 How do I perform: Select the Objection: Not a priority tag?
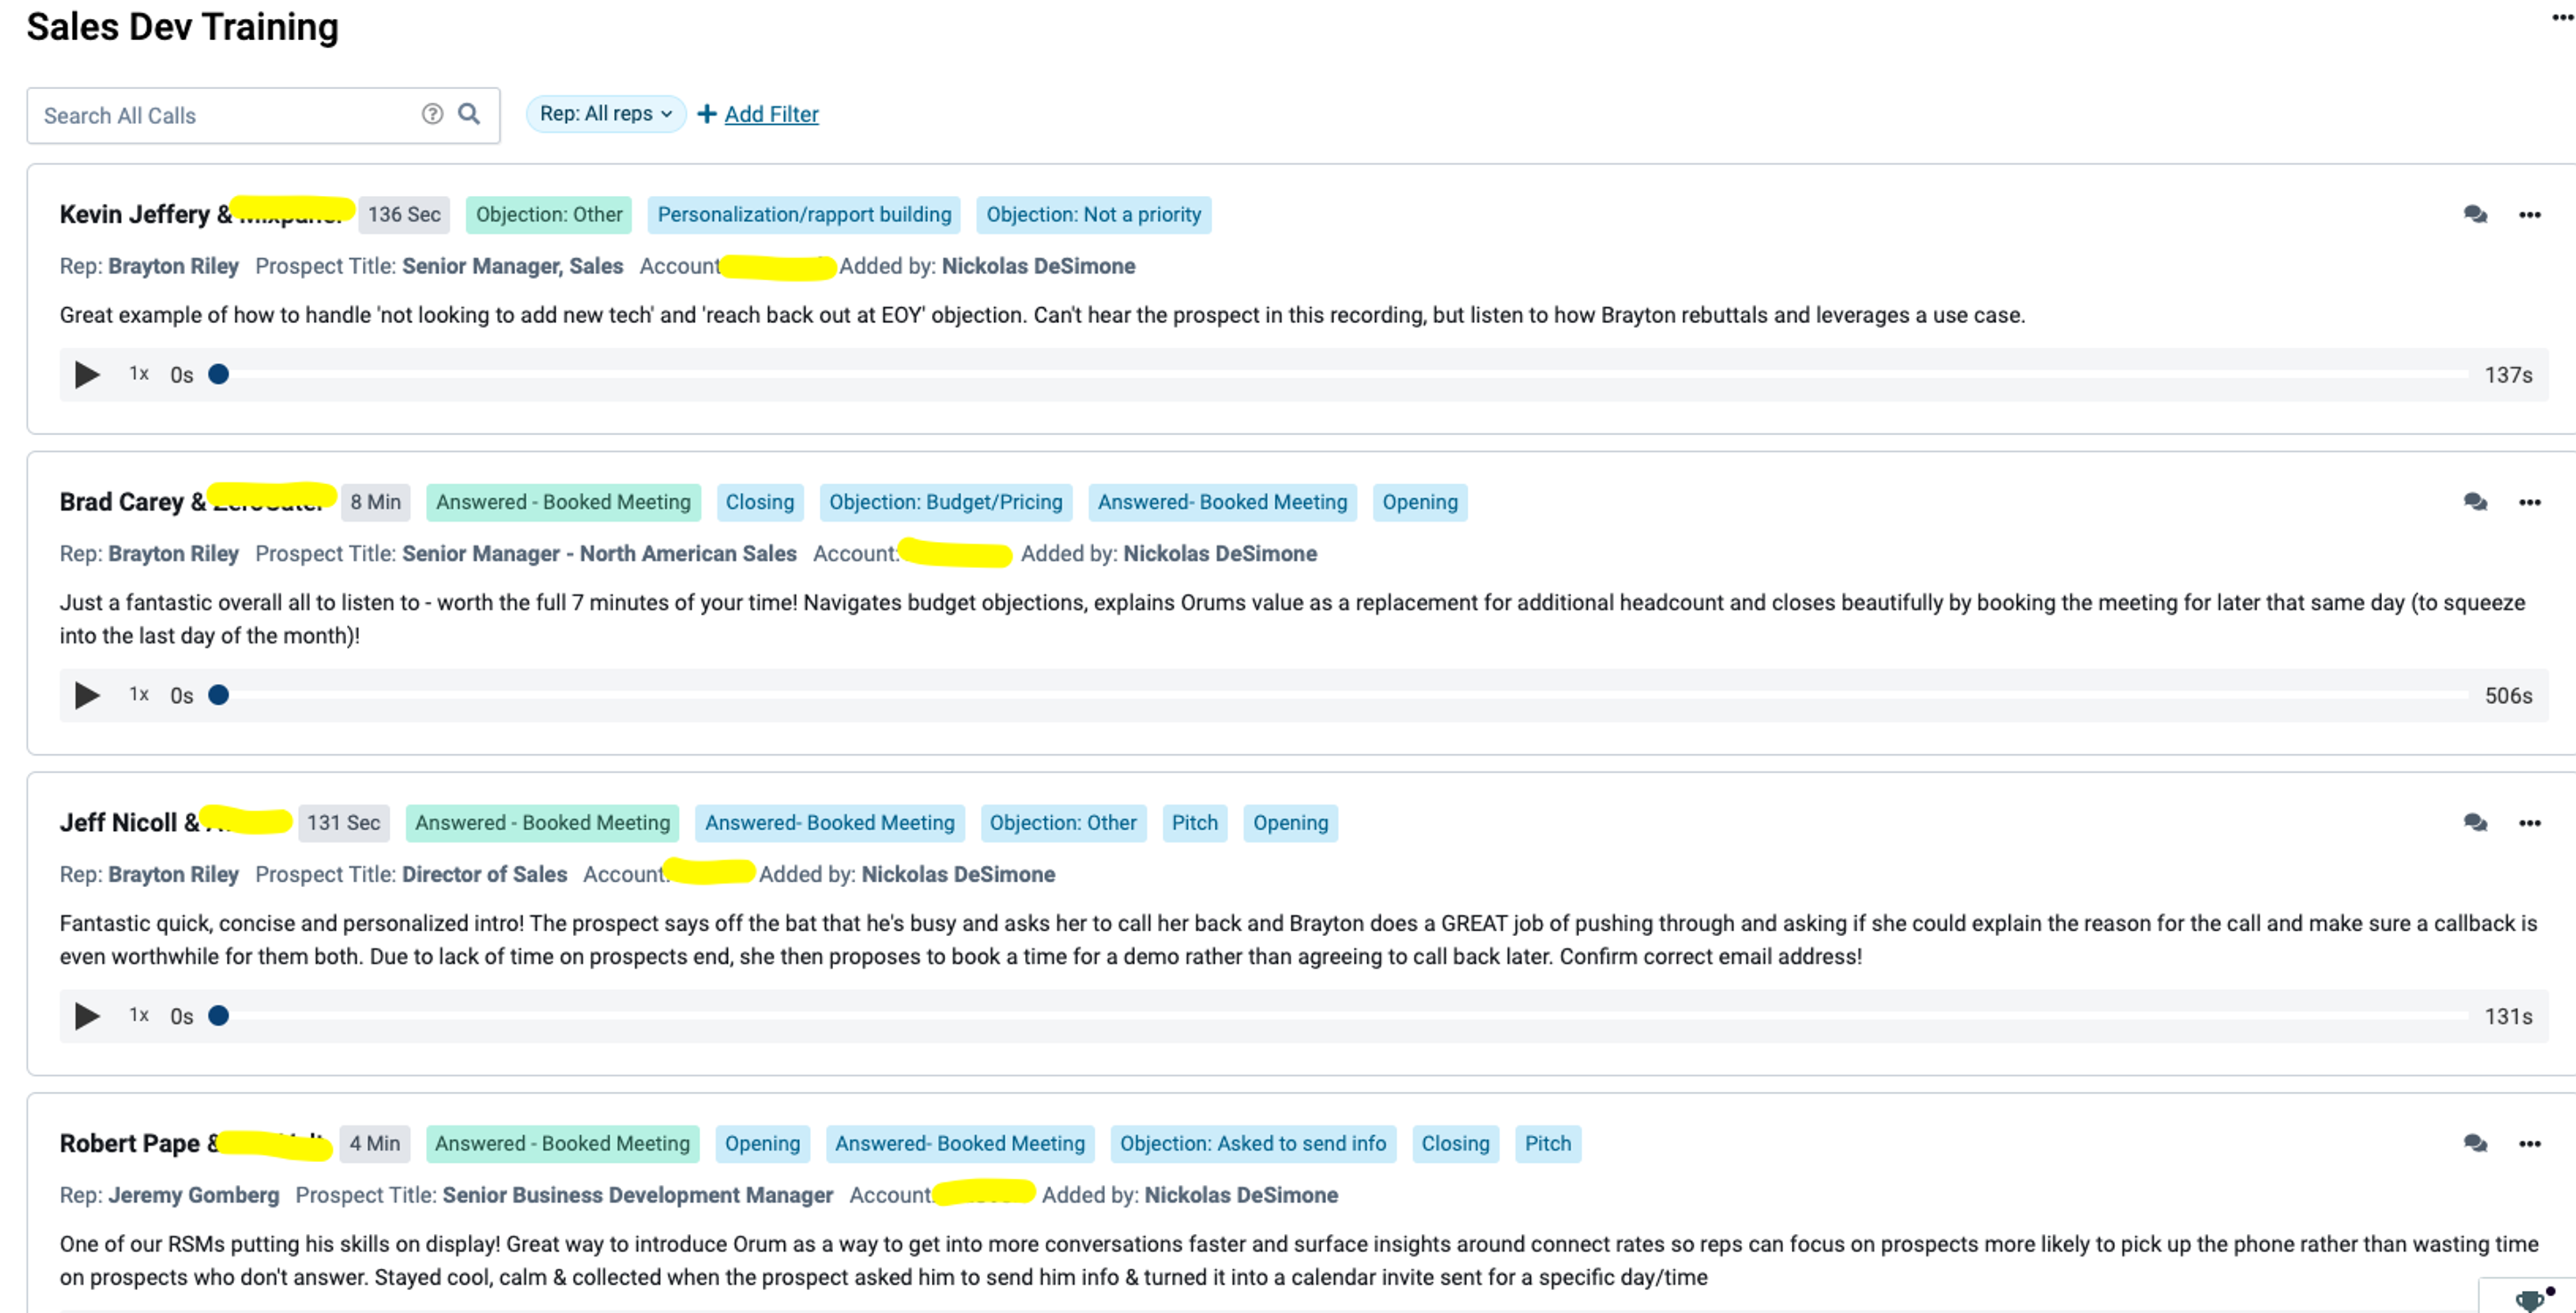[1093, 215]
